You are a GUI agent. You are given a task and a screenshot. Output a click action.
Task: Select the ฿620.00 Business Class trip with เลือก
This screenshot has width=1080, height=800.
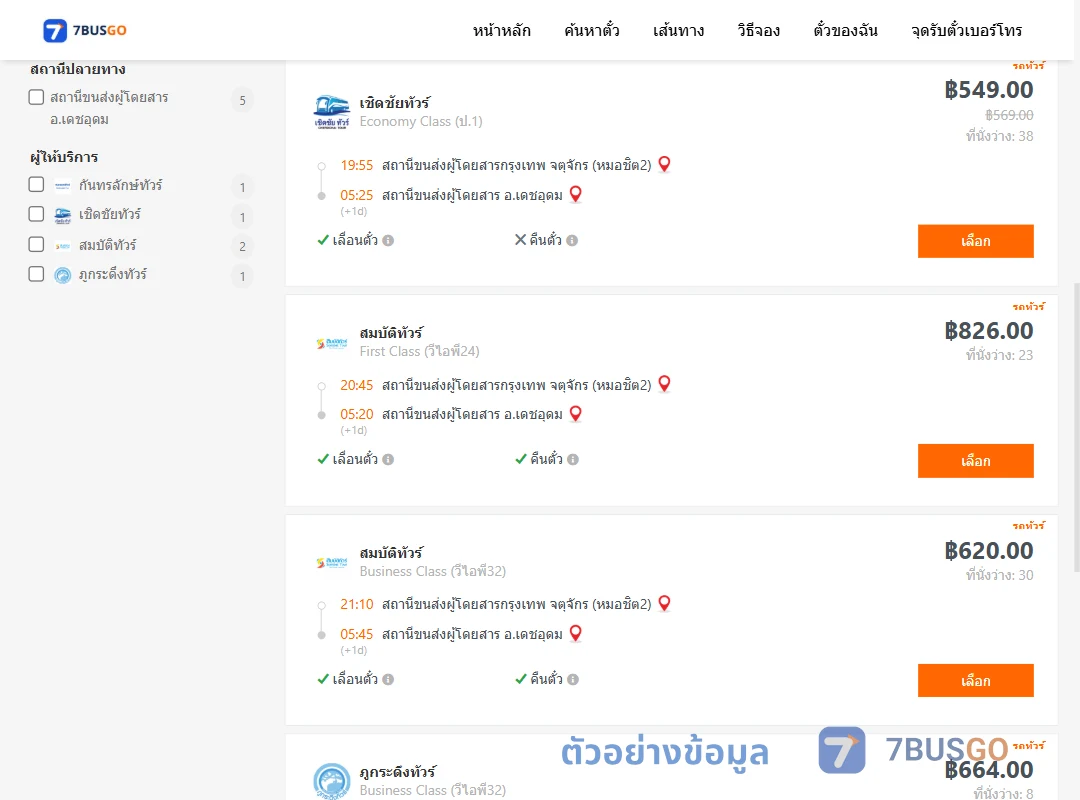tap(975, 681)
